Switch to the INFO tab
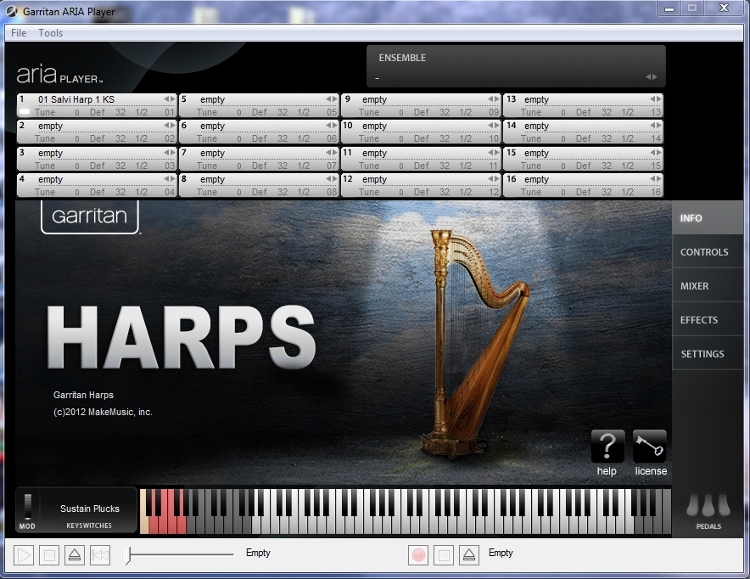Screen dimensions: 750x579 point(707,218)
